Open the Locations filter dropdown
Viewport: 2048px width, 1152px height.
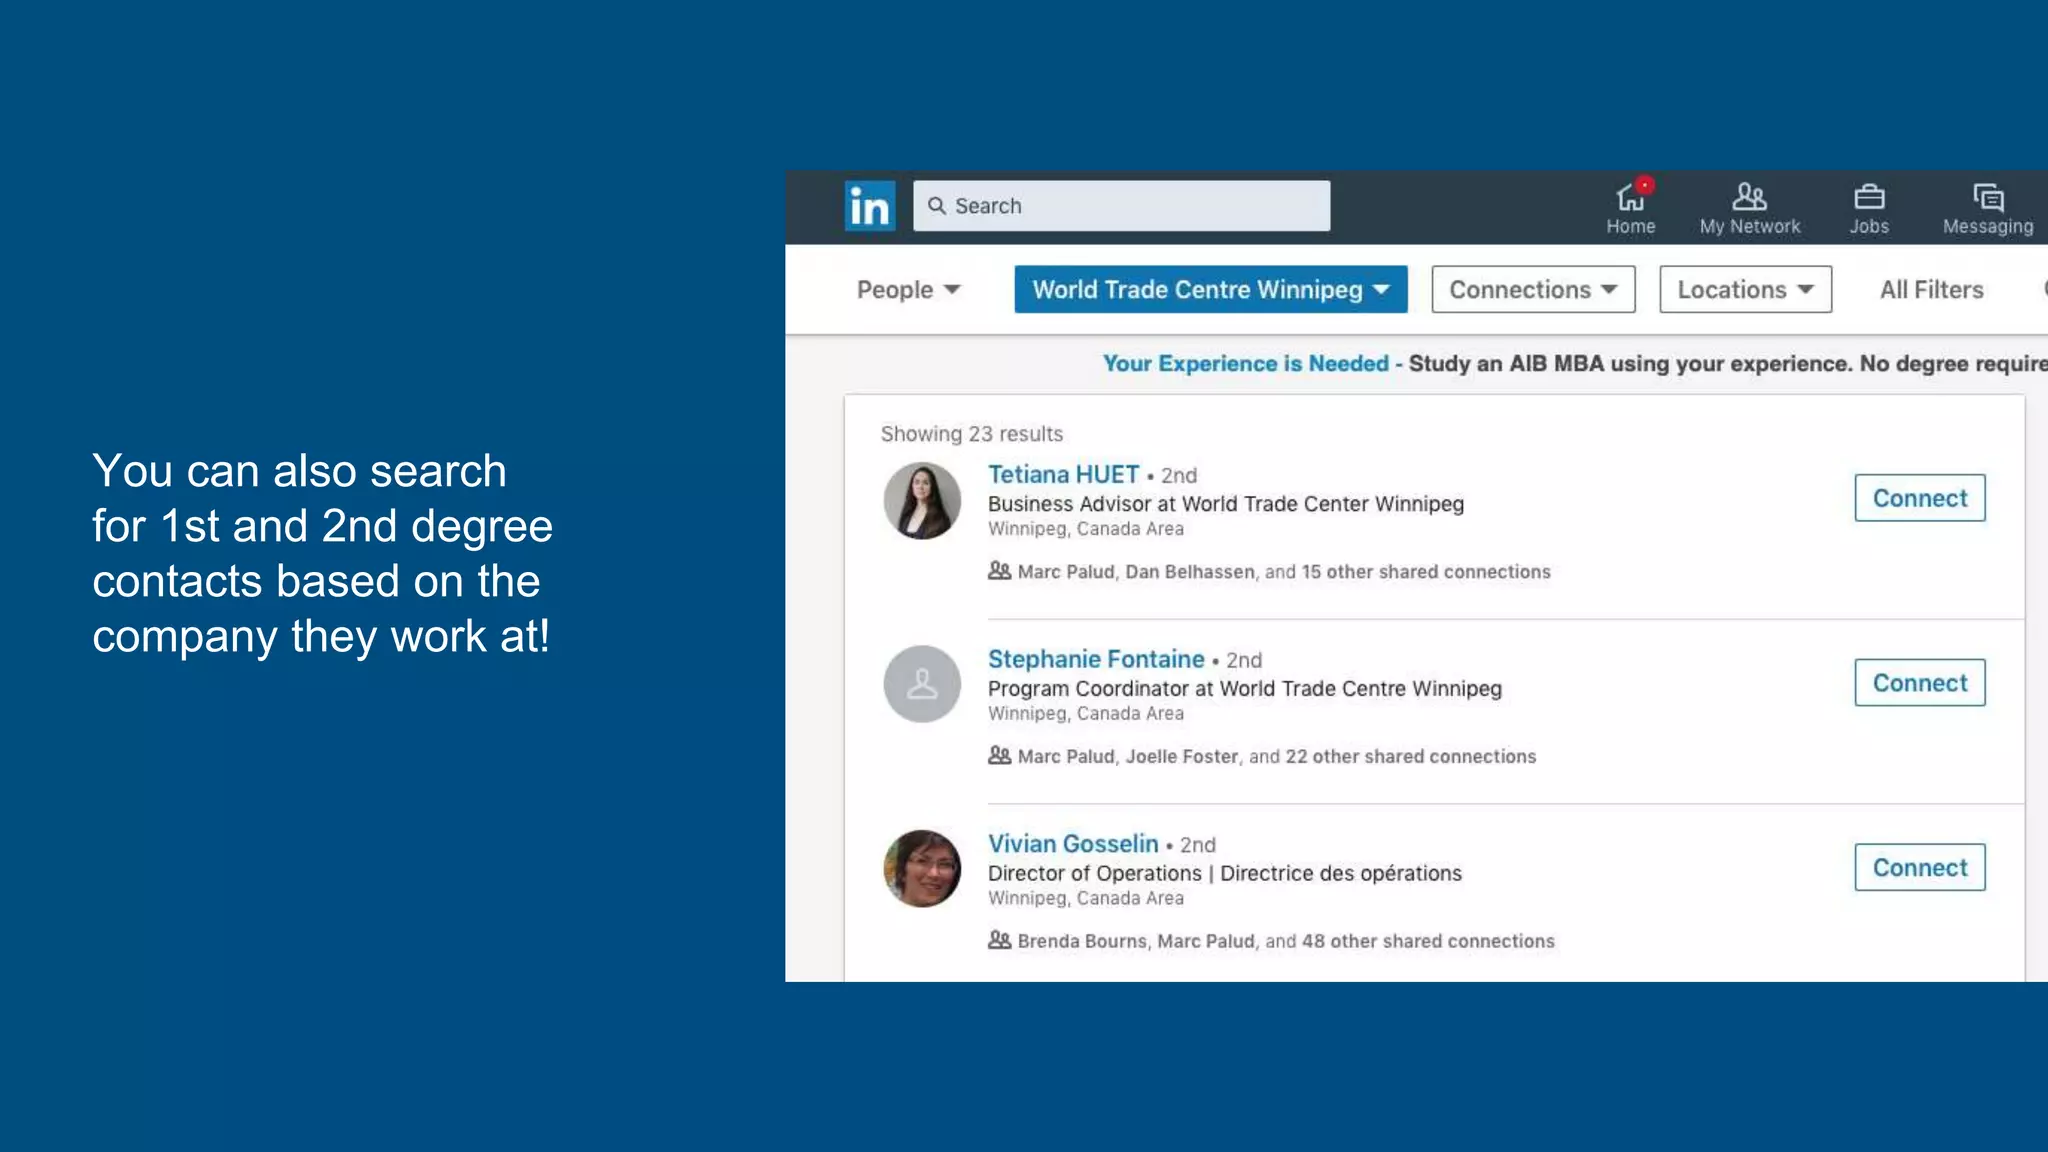[x=1745, y=289]
